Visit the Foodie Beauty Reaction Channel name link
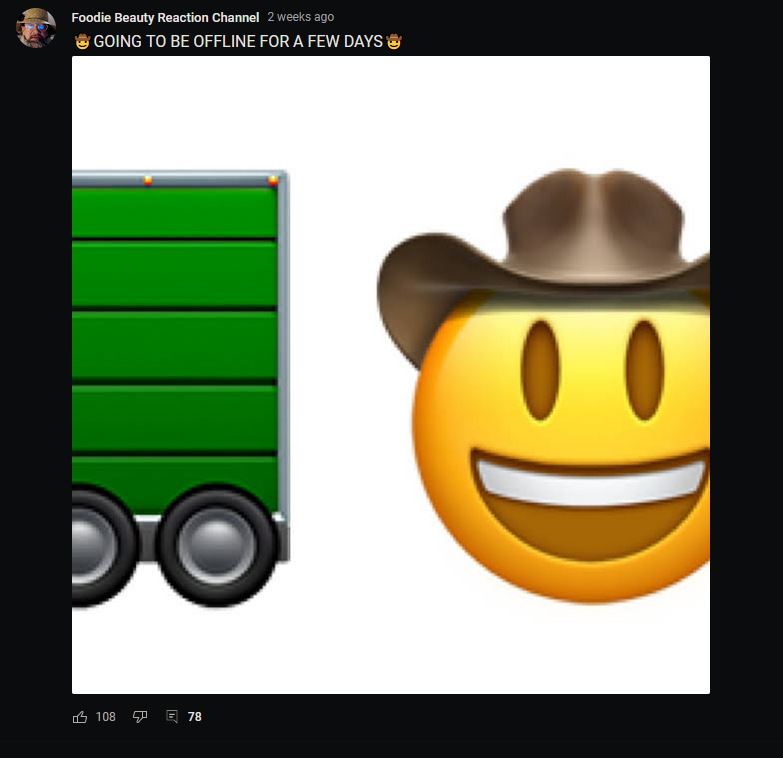Screen dimensions: 783x758 click(x=165, y=17)
